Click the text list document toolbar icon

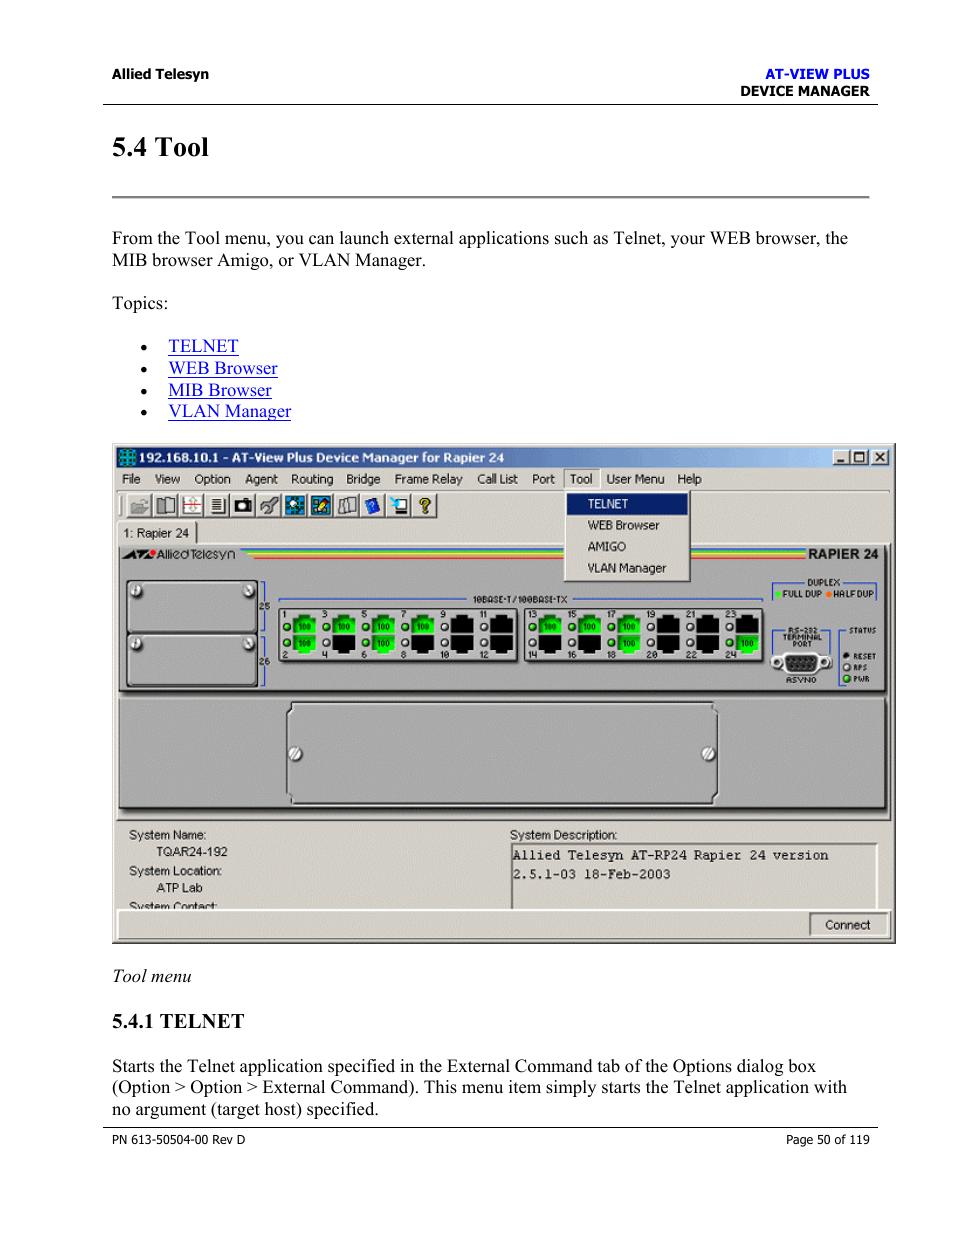coord(218,506)
